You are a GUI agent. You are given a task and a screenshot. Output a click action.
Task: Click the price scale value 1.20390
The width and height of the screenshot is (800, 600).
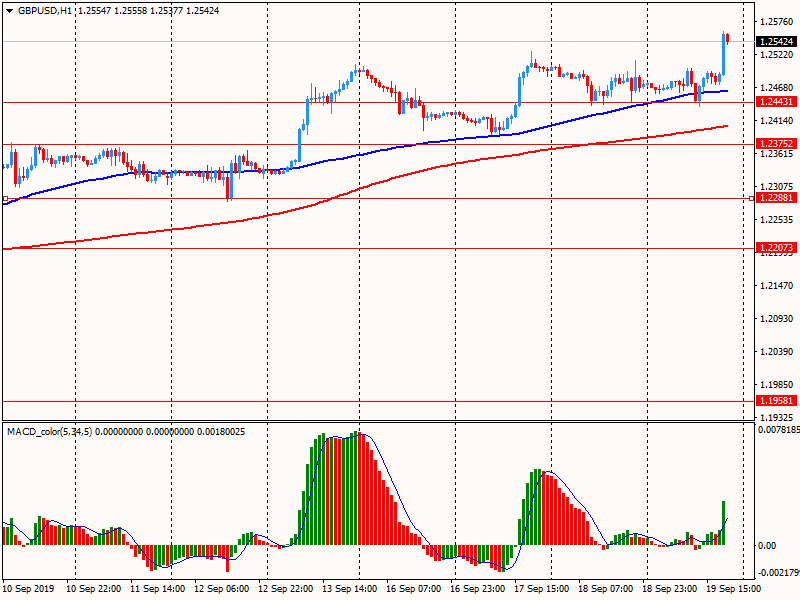pyautogui.click(x=777, y=352)
